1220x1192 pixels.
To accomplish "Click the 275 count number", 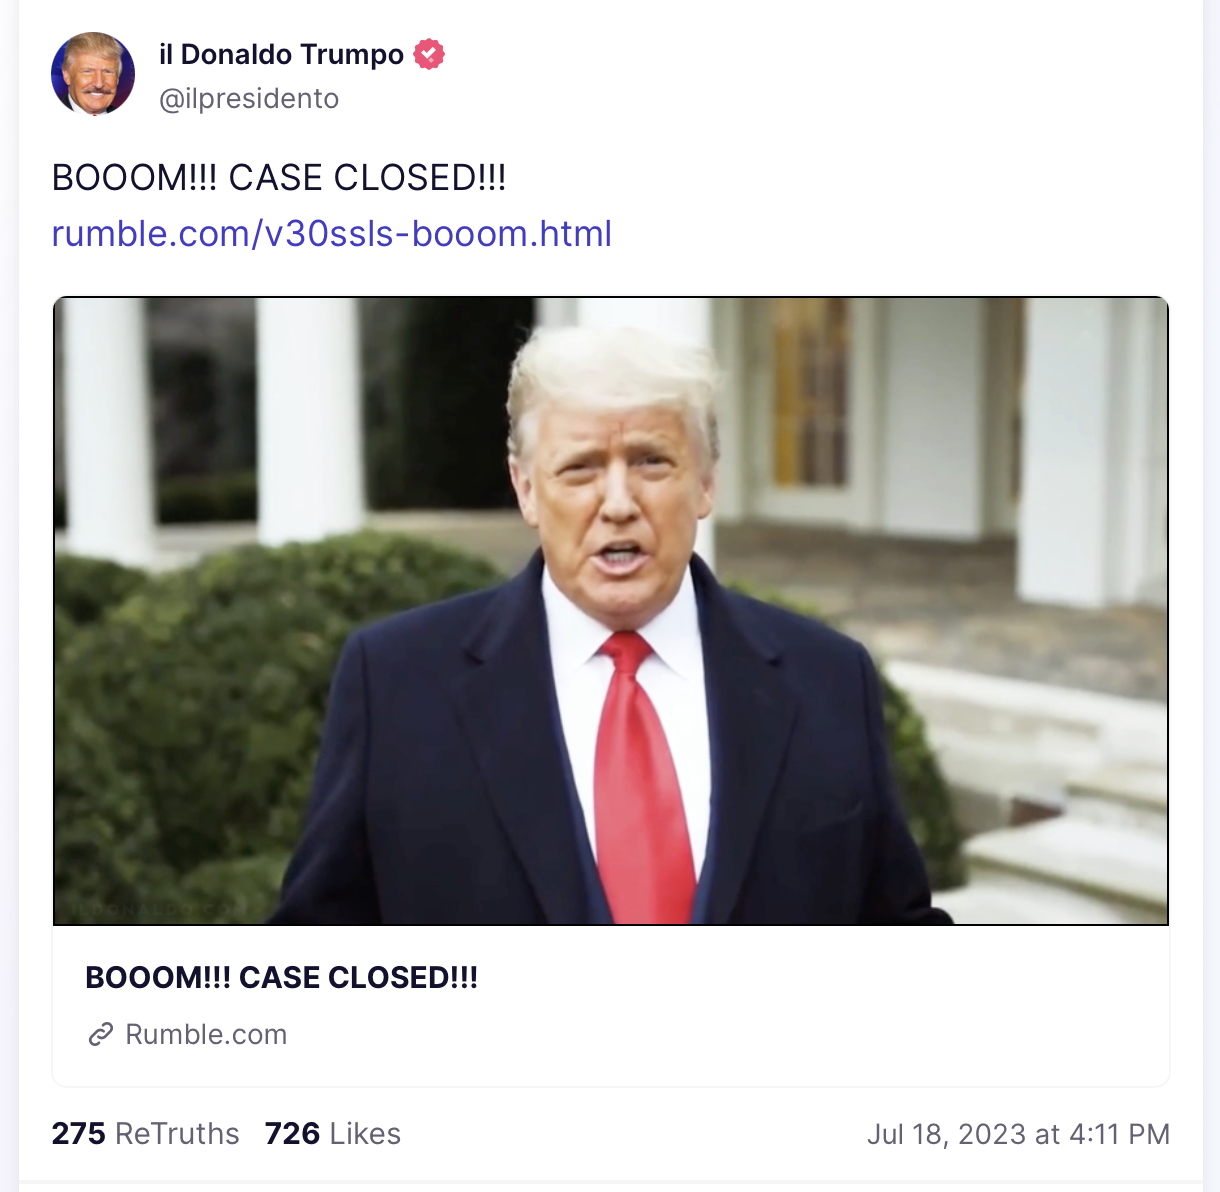I will pos(78,1133).
